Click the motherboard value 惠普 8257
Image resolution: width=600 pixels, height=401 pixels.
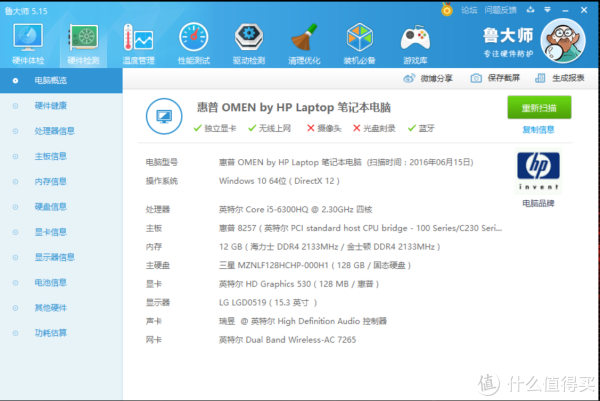(360, 228)
